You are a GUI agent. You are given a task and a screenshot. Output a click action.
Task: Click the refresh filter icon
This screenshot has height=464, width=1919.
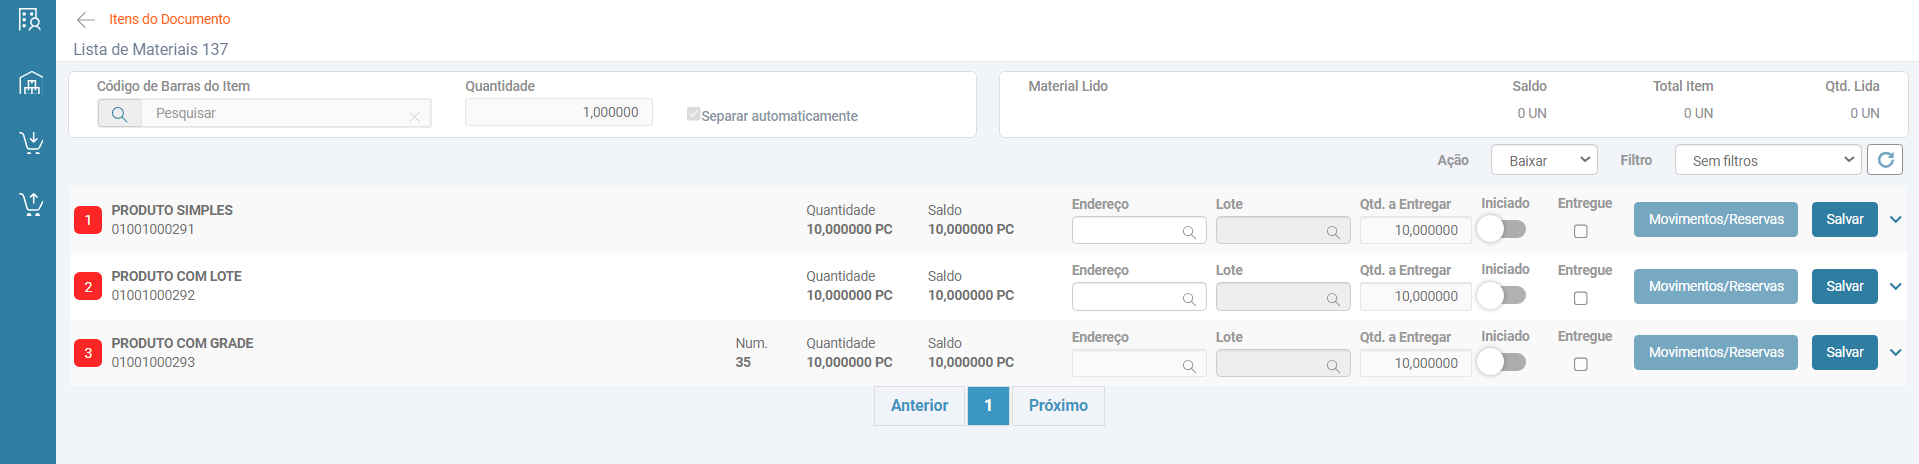[x=1885, y=160]
